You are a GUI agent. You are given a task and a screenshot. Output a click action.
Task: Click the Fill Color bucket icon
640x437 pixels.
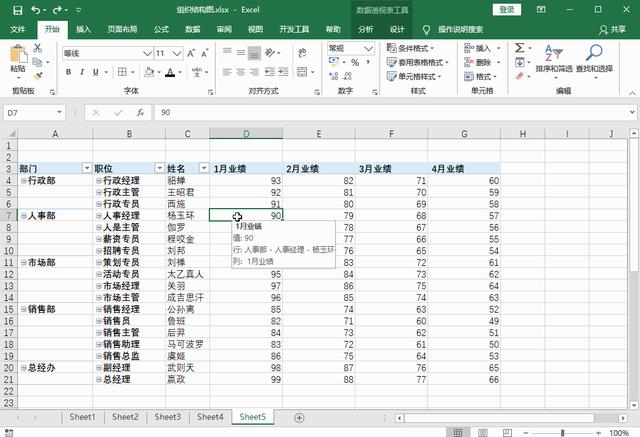[x=149, y=72]
